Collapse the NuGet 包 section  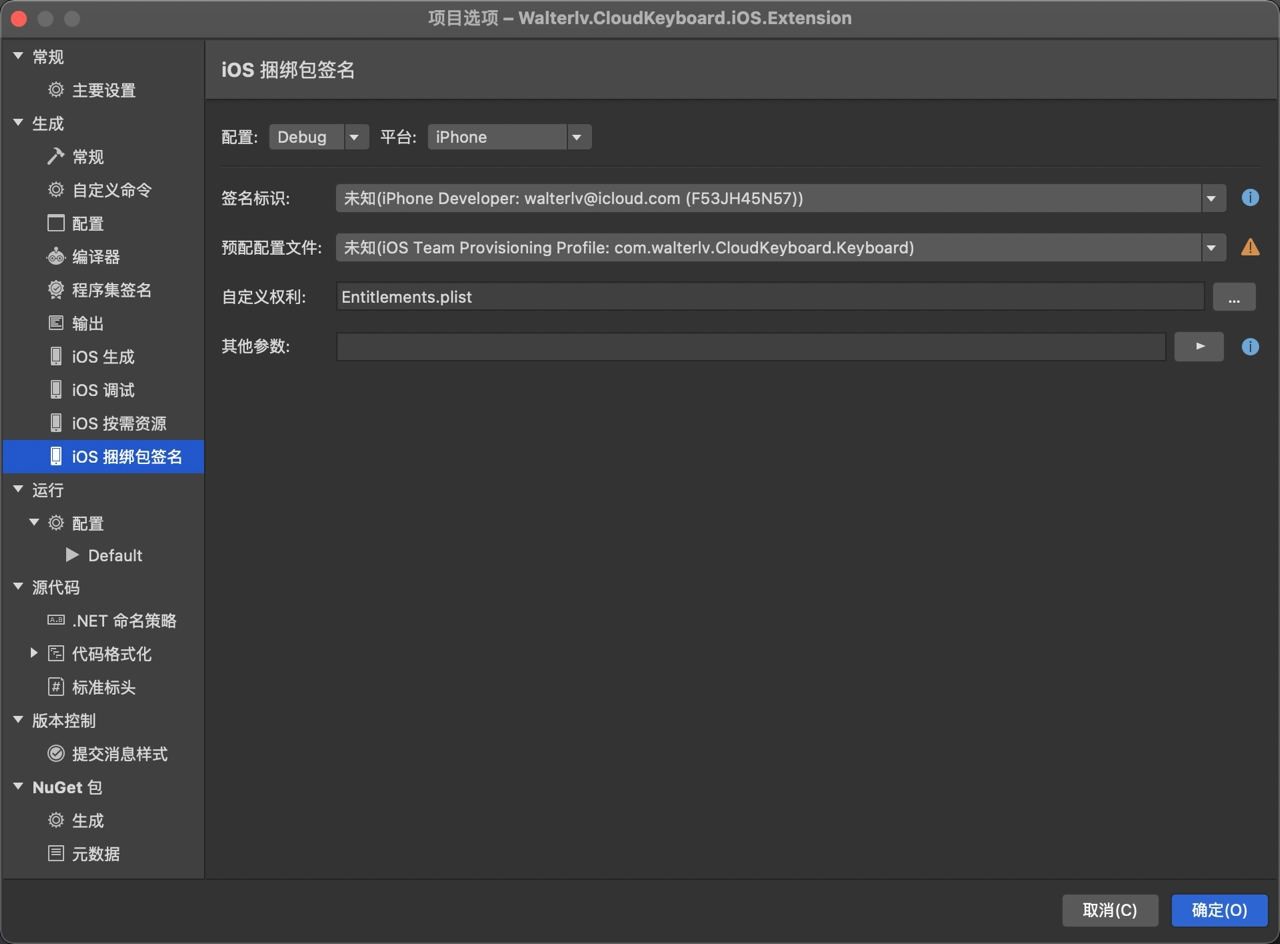pos(16,787)
